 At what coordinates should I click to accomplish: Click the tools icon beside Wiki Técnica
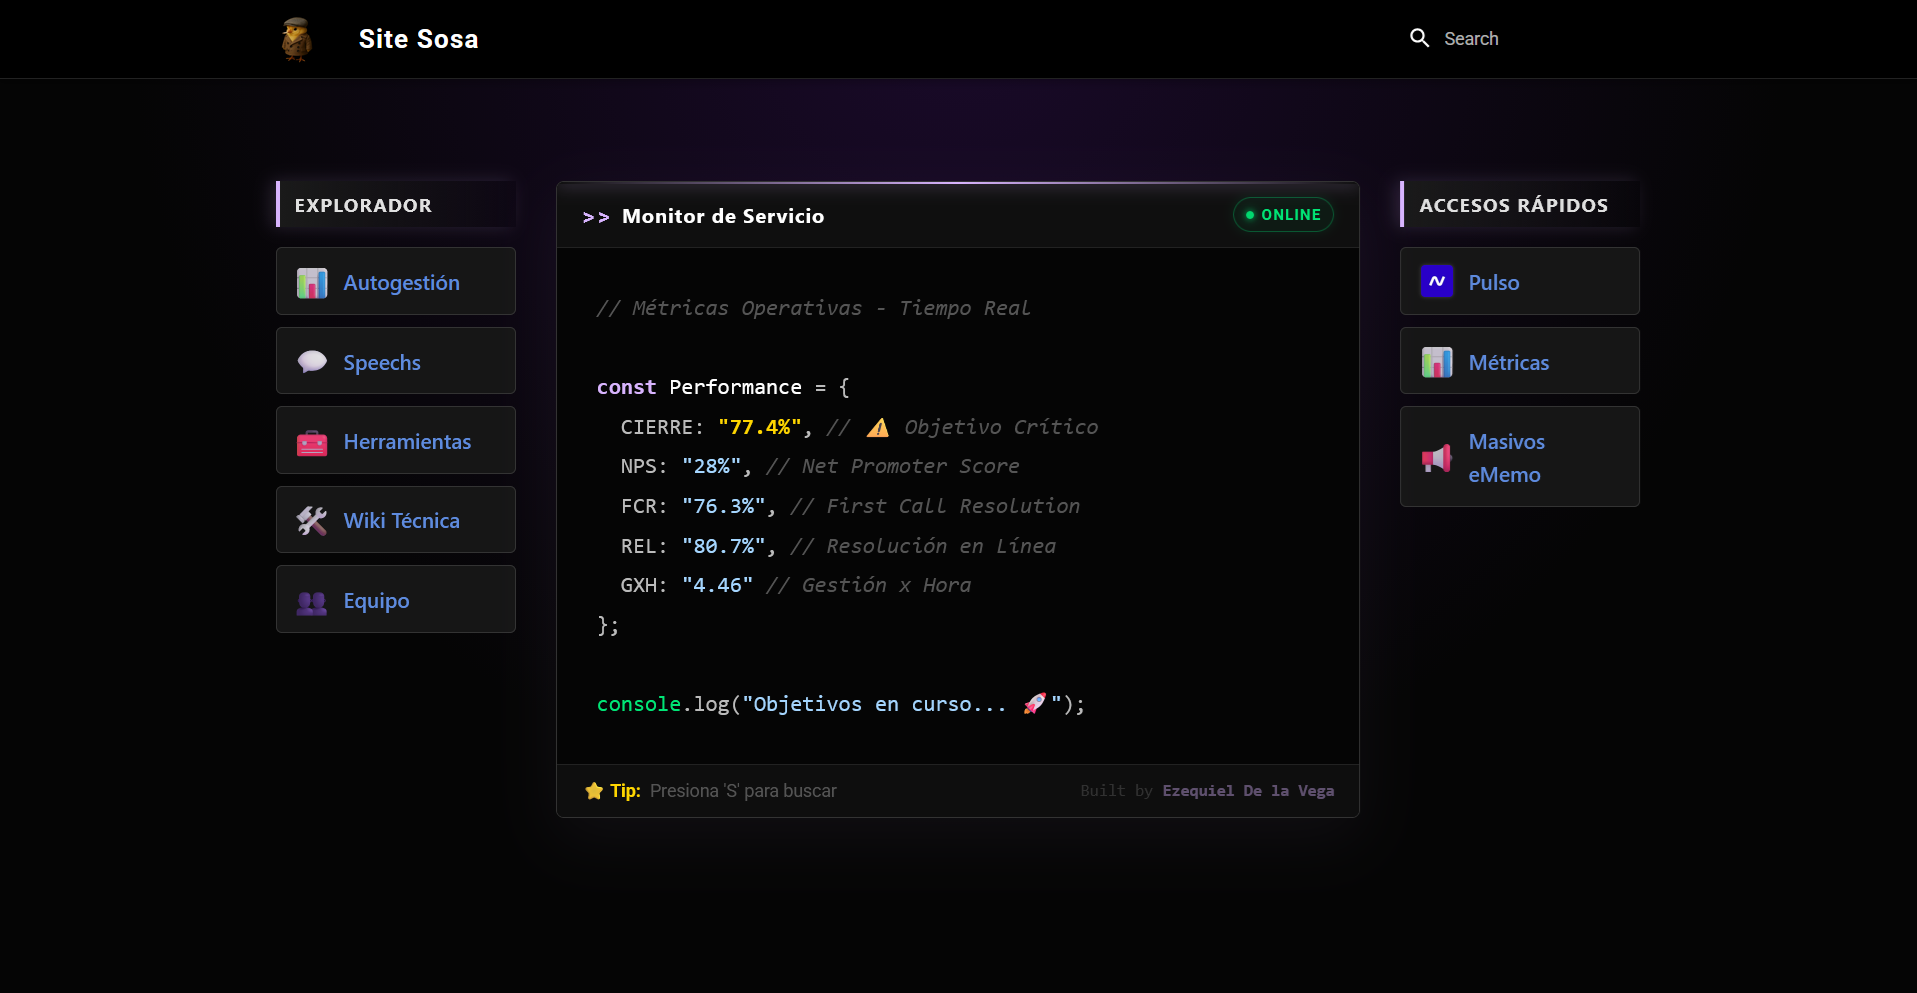tap(312, 520)
